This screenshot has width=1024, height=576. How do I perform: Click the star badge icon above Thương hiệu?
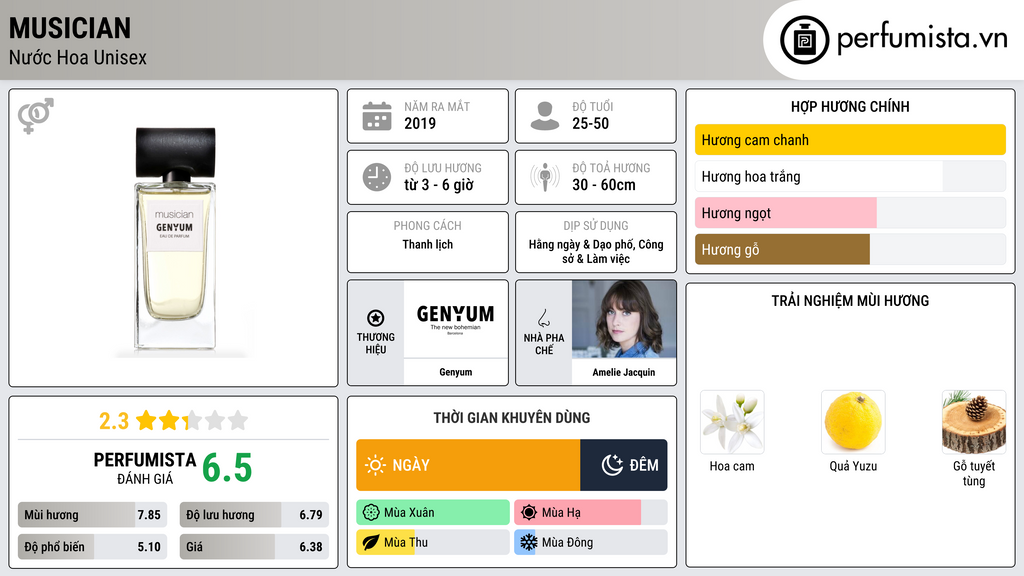(376, 318)
